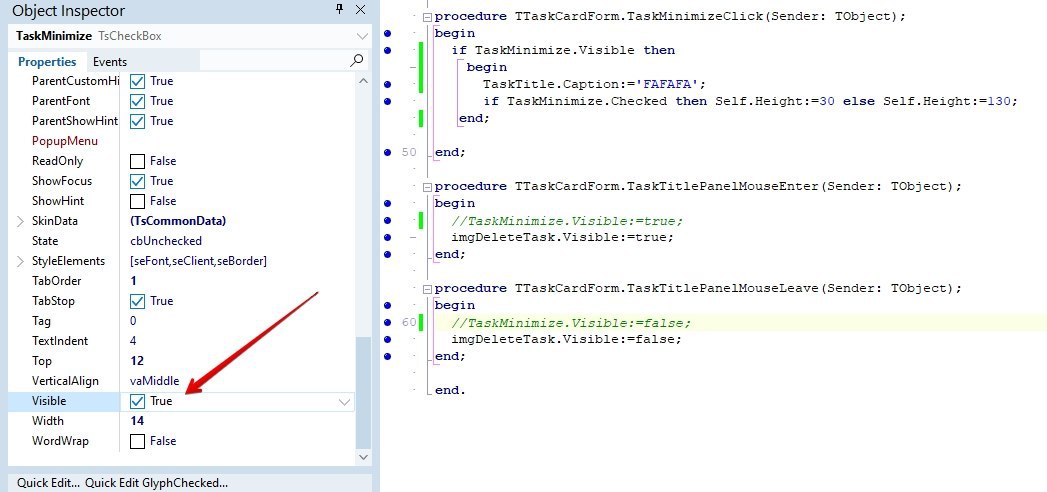Close the Object Inspector panel
Screen dimensions: 1047x492
[x=361, y=9]
